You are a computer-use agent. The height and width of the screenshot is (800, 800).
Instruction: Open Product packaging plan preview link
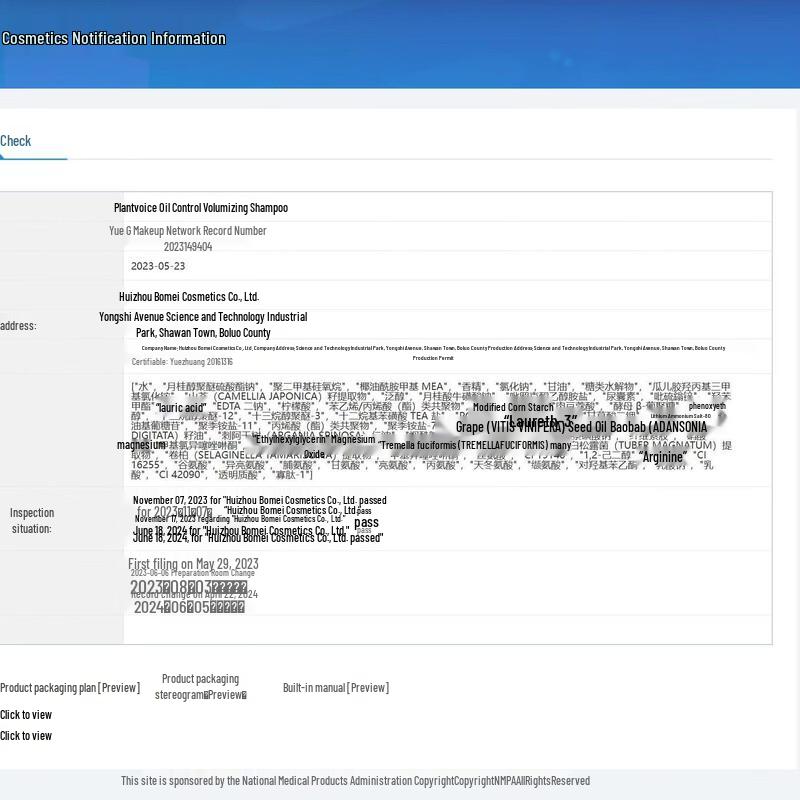(x=70, y=688)
